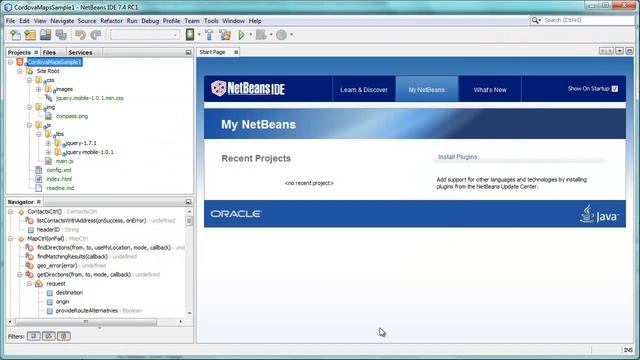
Task: Select the My NetBeans tab
Action: click(x=427, y=90)
